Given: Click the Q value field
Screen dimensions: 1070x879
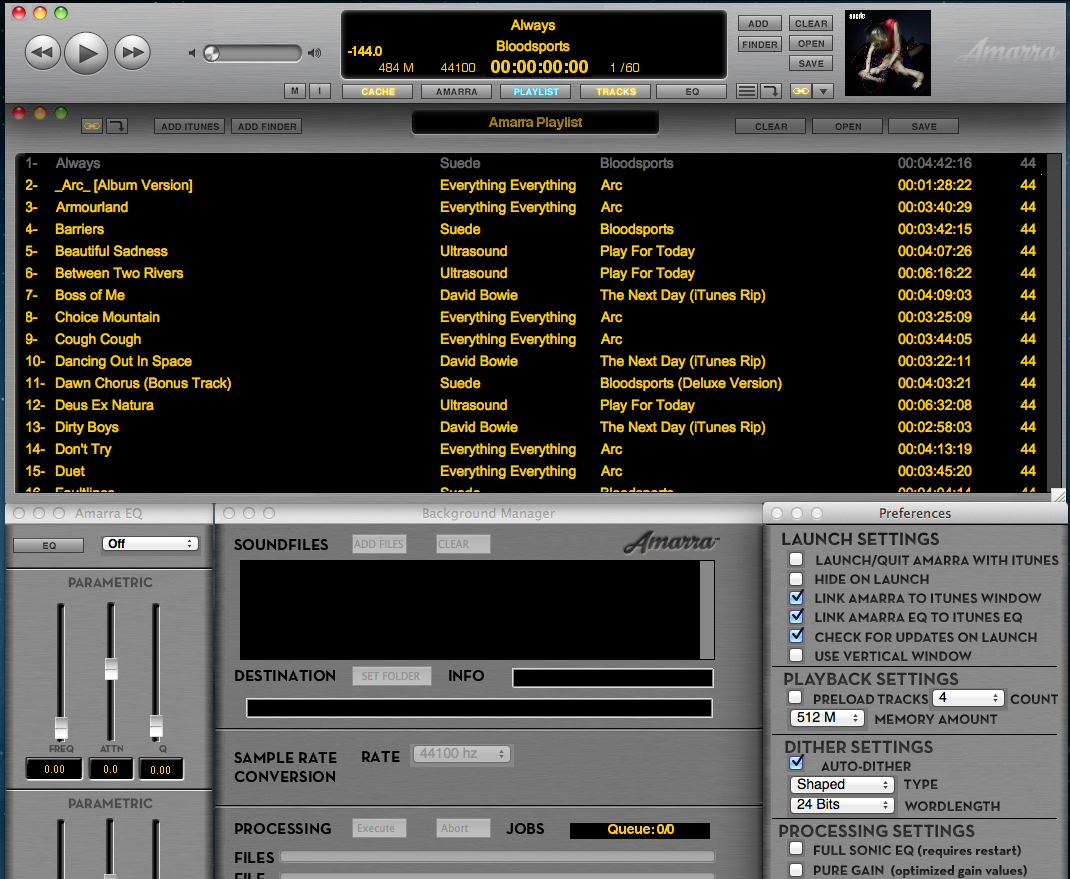Looking at the screenshot, I should tap(161, 769).
